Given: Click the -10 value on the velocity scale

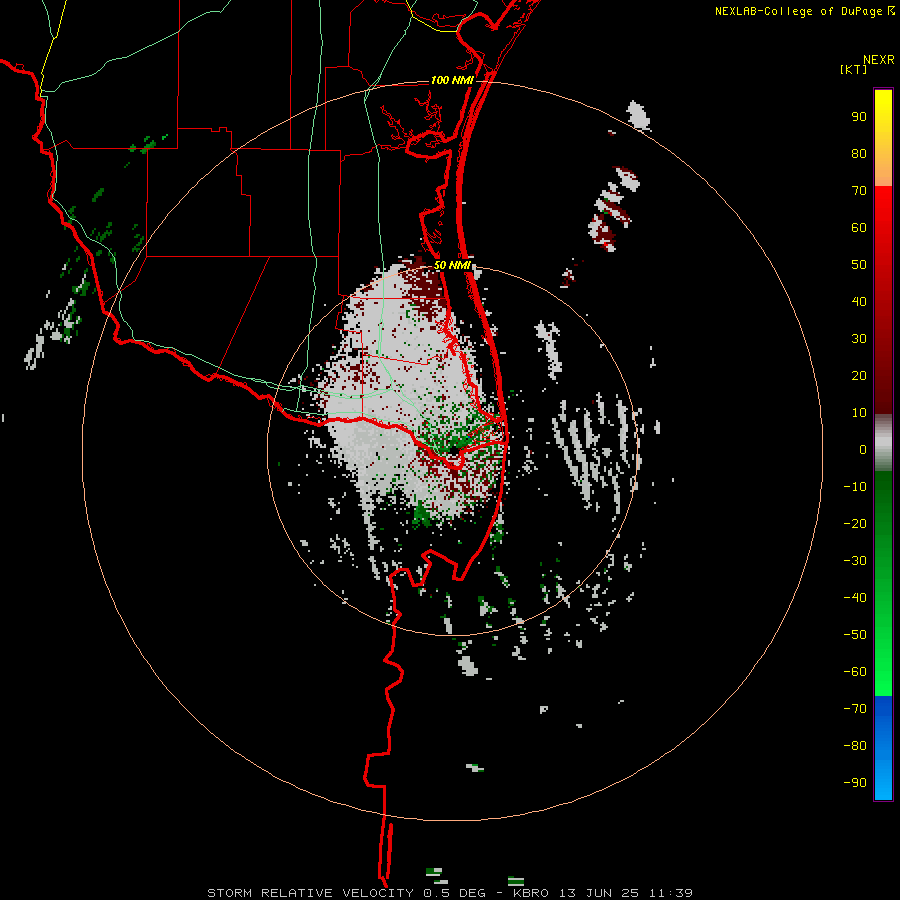Looking at the screenshot, I should pyautogui.click(x=855, y=487).
